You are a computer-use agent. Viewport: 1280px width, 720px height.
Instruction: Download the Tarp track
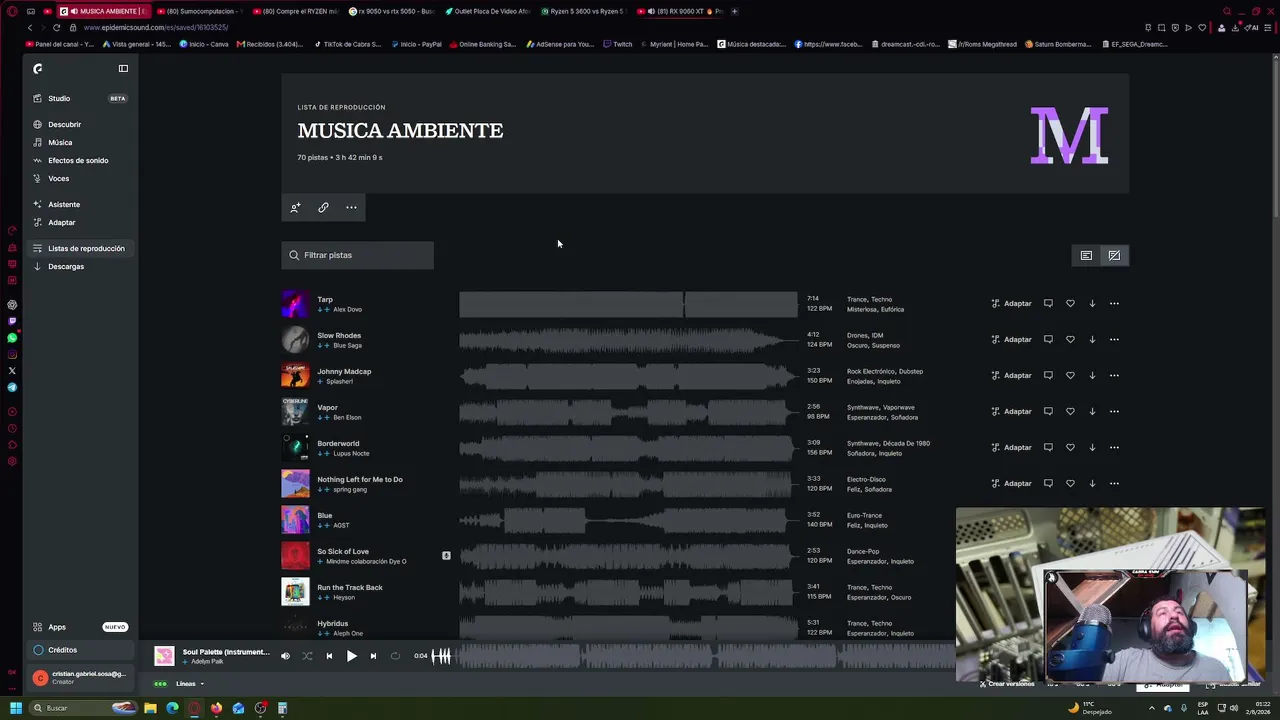(1092, 303)
